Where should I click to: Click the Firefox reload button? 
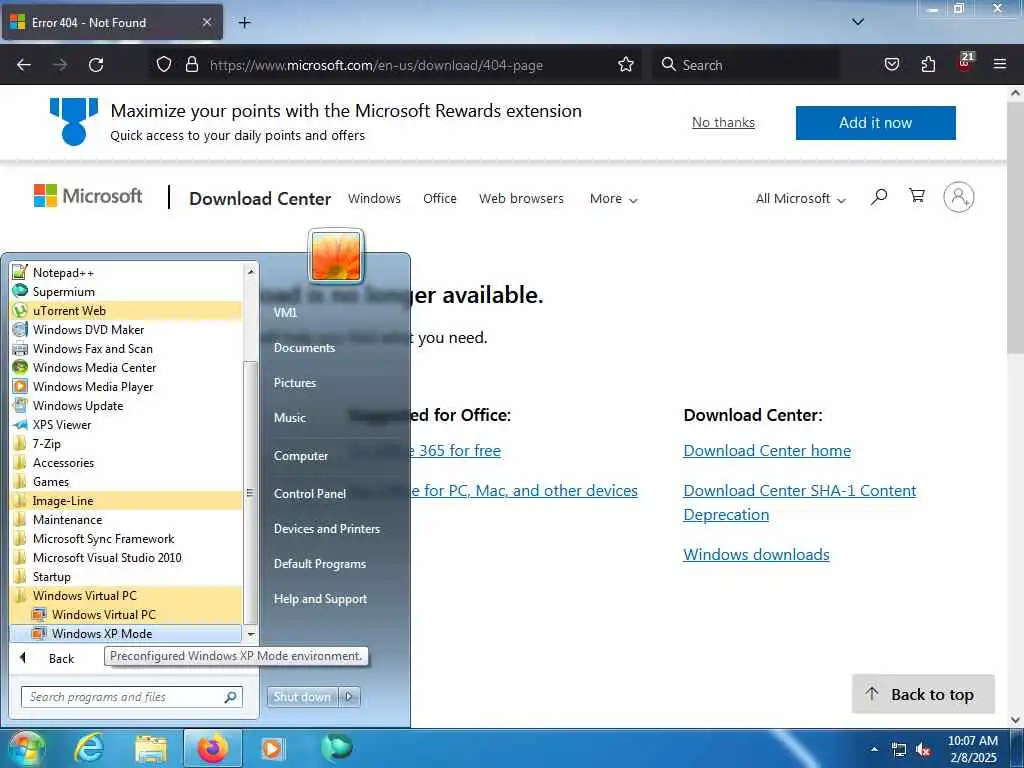(96, 65)
